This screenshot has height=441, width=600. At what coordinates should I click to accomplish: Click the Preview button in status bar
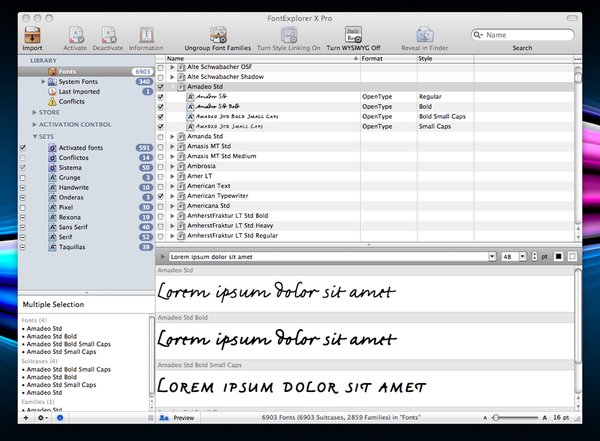[184, 418]
